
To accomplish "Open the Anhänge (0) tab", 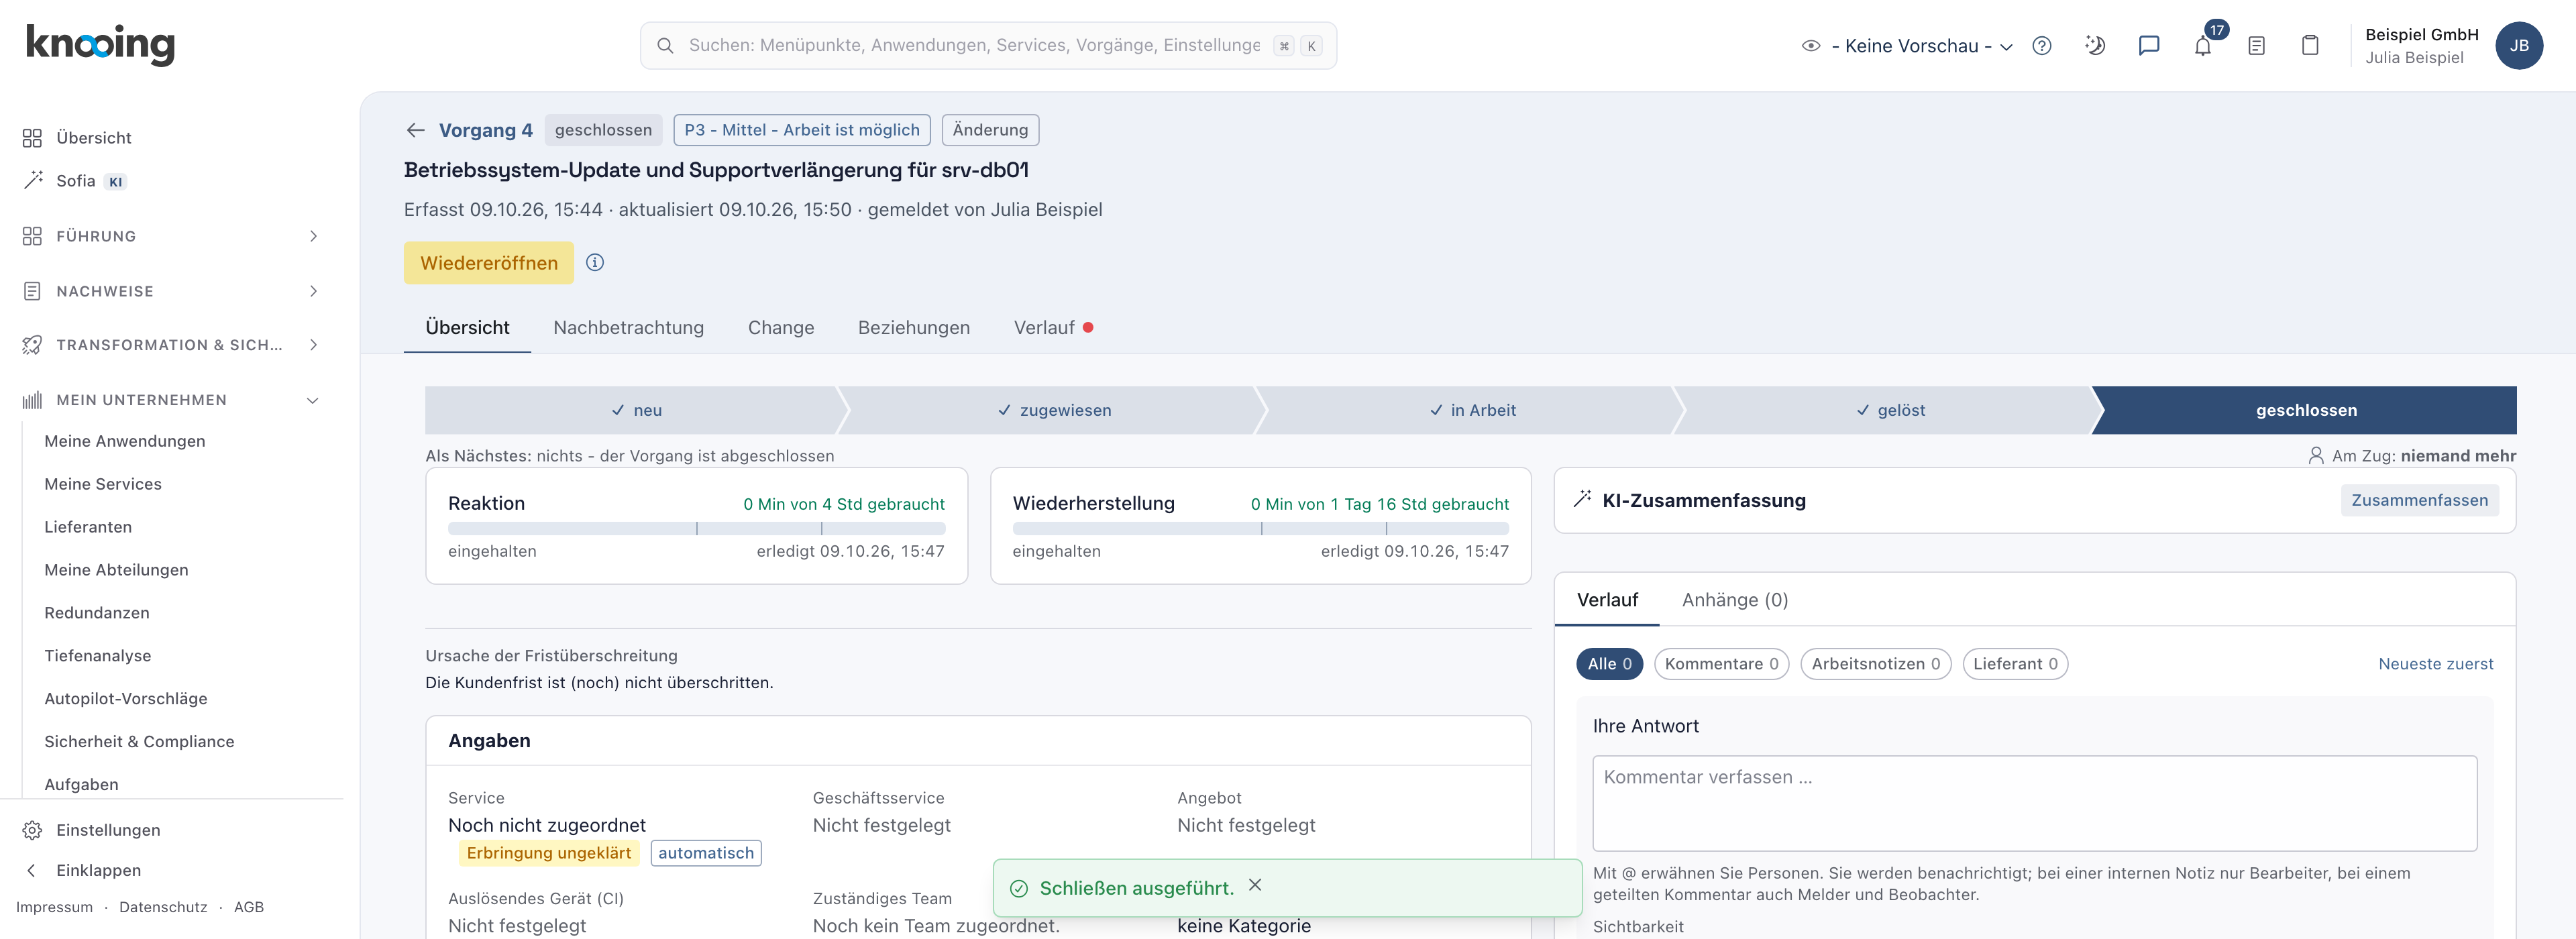I will [1735, 600].
